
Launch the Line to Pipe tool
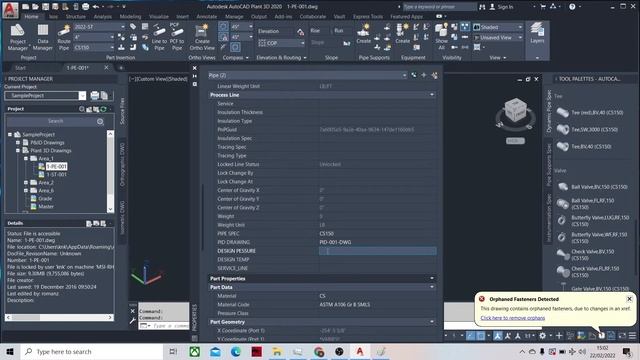[x=159, y=37]
